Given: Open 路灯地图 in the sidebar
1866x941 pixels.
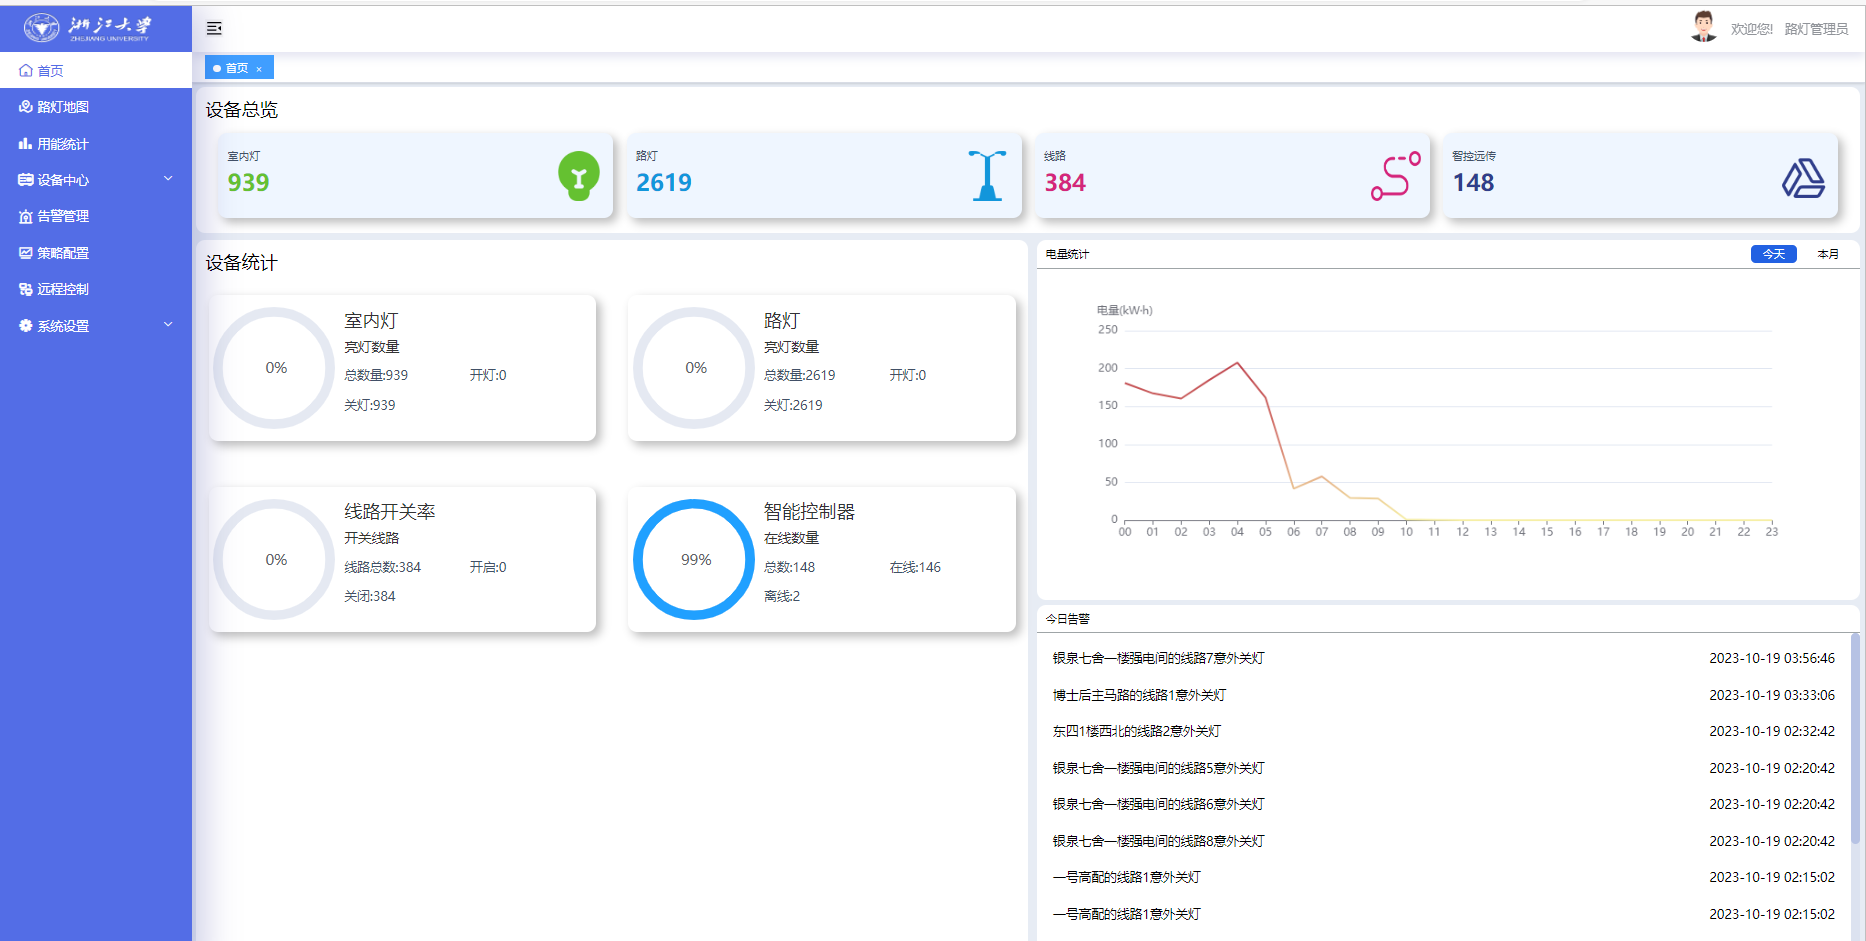Looking at the screenshot, I should click(62, 107).
